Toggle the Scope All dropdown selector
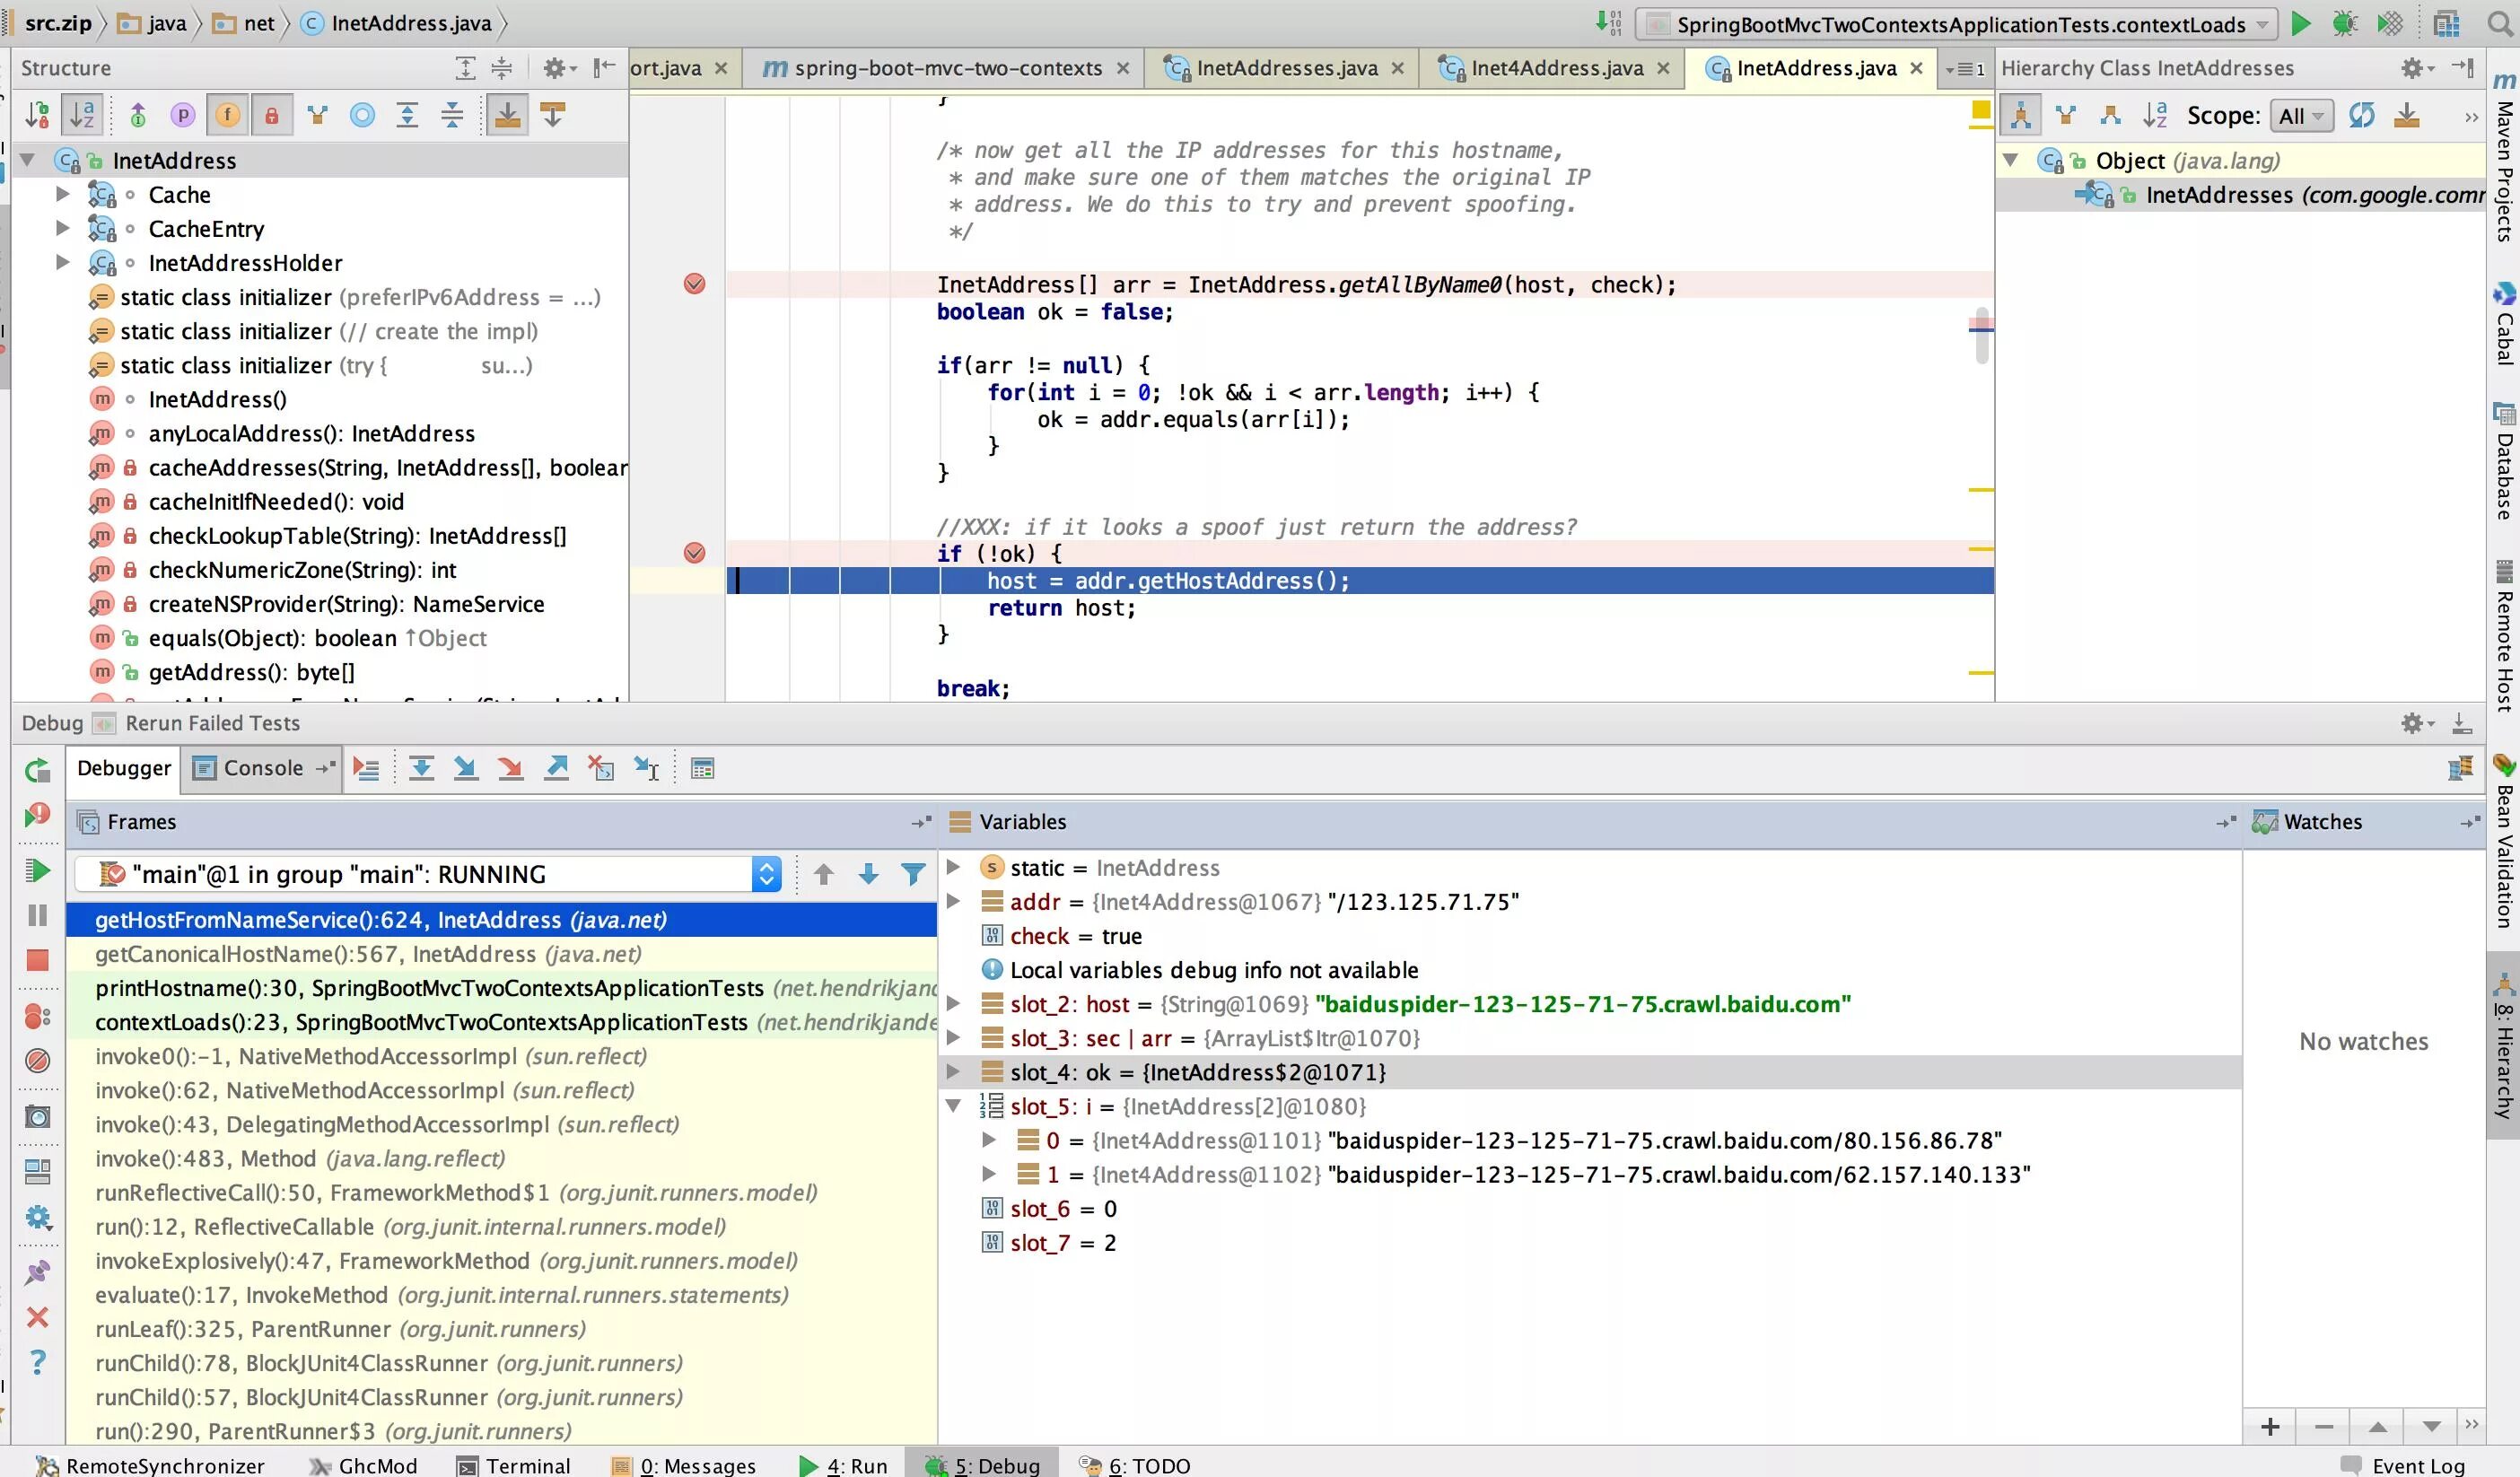The height and width of the screenshot is (1477, 2520). pyautogui.click(x=2300, y=114)
